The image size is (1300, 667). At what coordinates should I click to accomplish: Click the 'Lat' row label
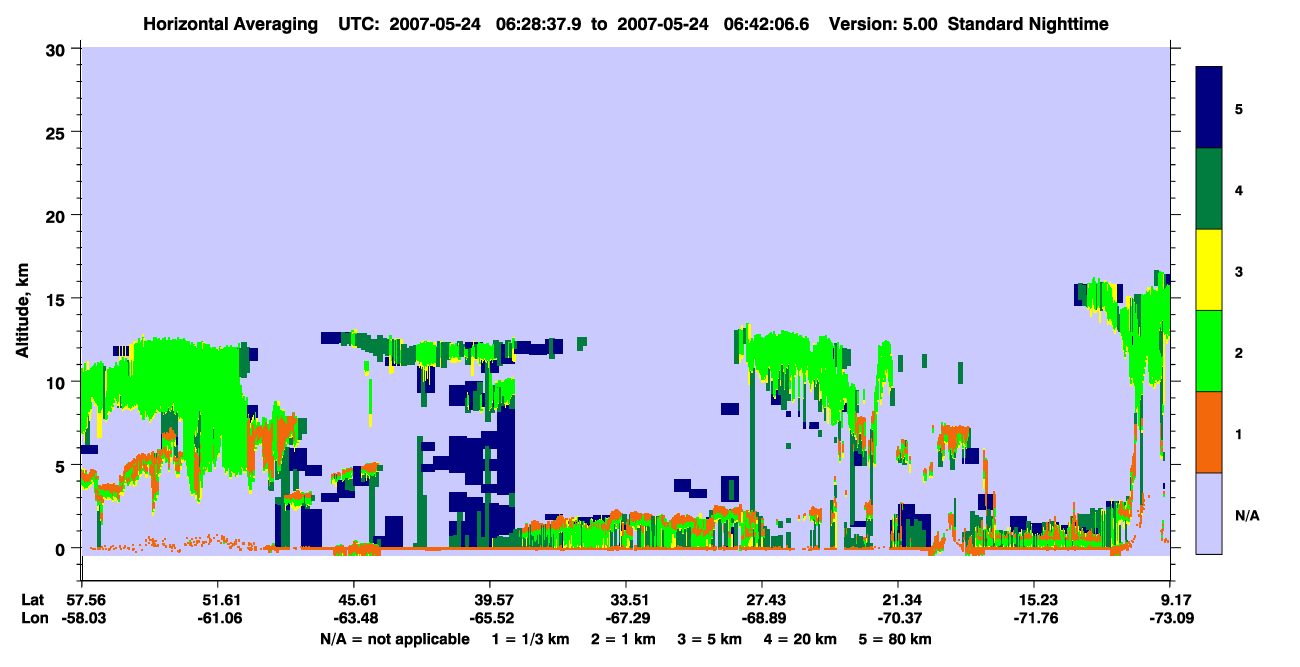pos(32,600)
